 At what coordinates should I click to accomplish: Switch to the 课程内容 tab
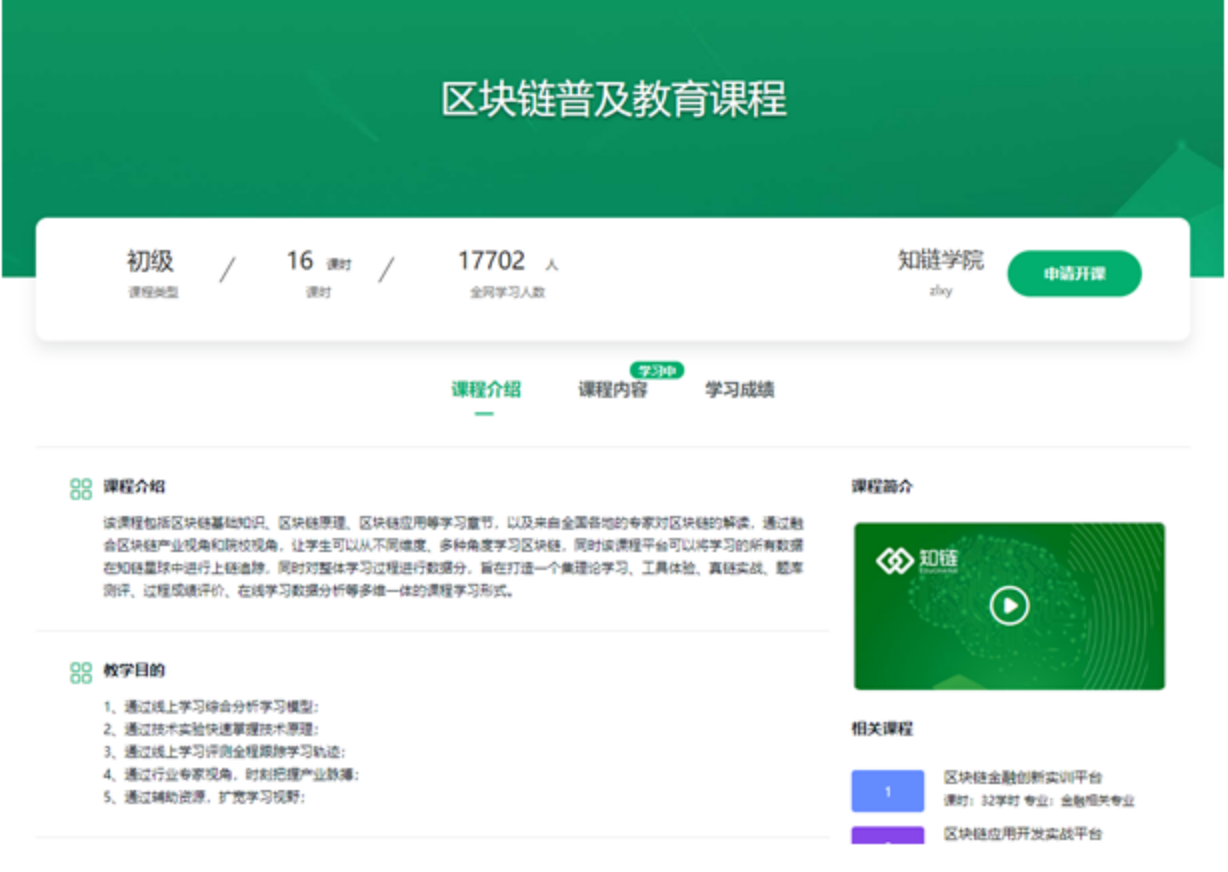[x=612, y=390]
